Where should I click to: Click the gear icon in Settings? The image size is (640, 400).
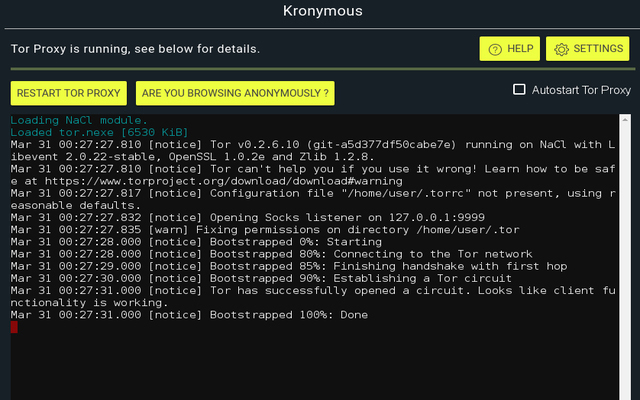tap(561, 49)
